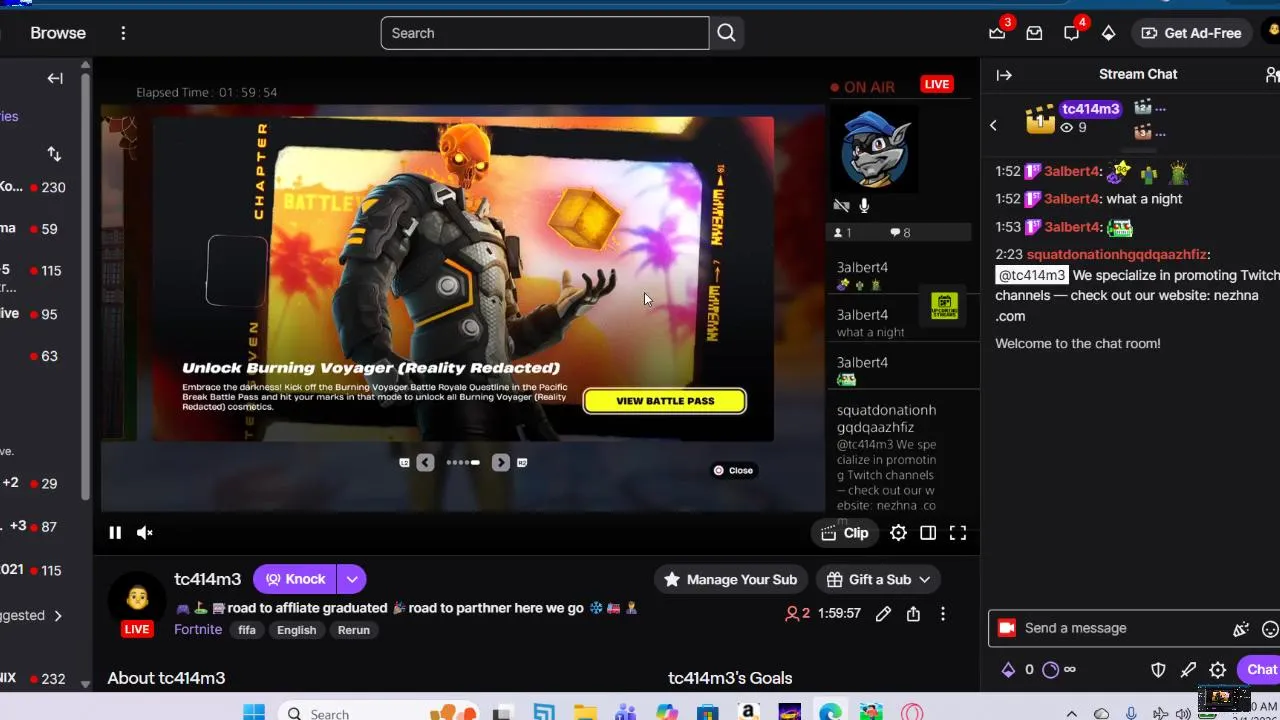Expand the suggested section chevron in sidebar
This screenshot has height=720, width=1280.
click(x=58, y=616)
